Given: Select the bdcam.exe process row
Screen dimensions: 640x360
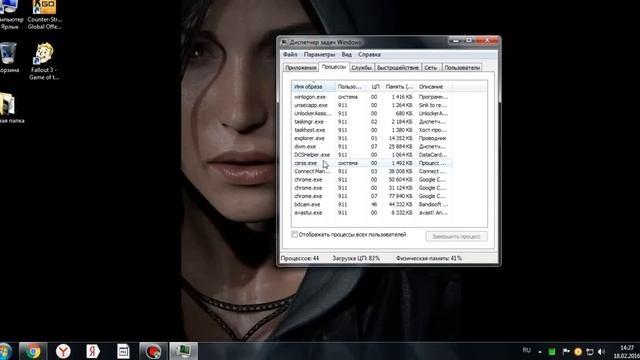Looking at the screenshot, I should click(x=371, y=204).
